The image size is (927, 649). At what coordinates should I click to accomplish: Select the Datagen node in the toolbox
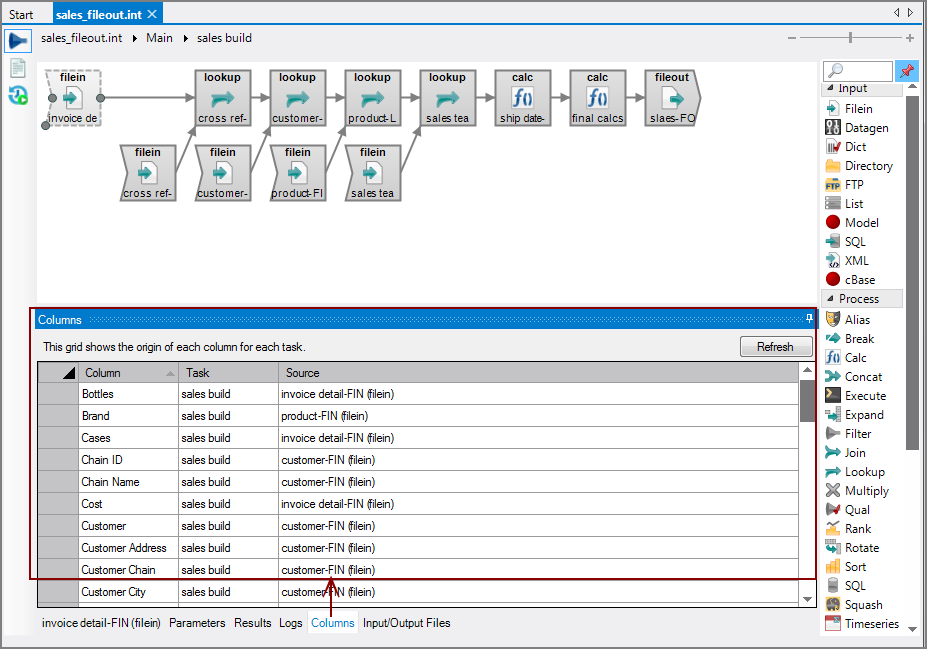[x=866, y=127]
